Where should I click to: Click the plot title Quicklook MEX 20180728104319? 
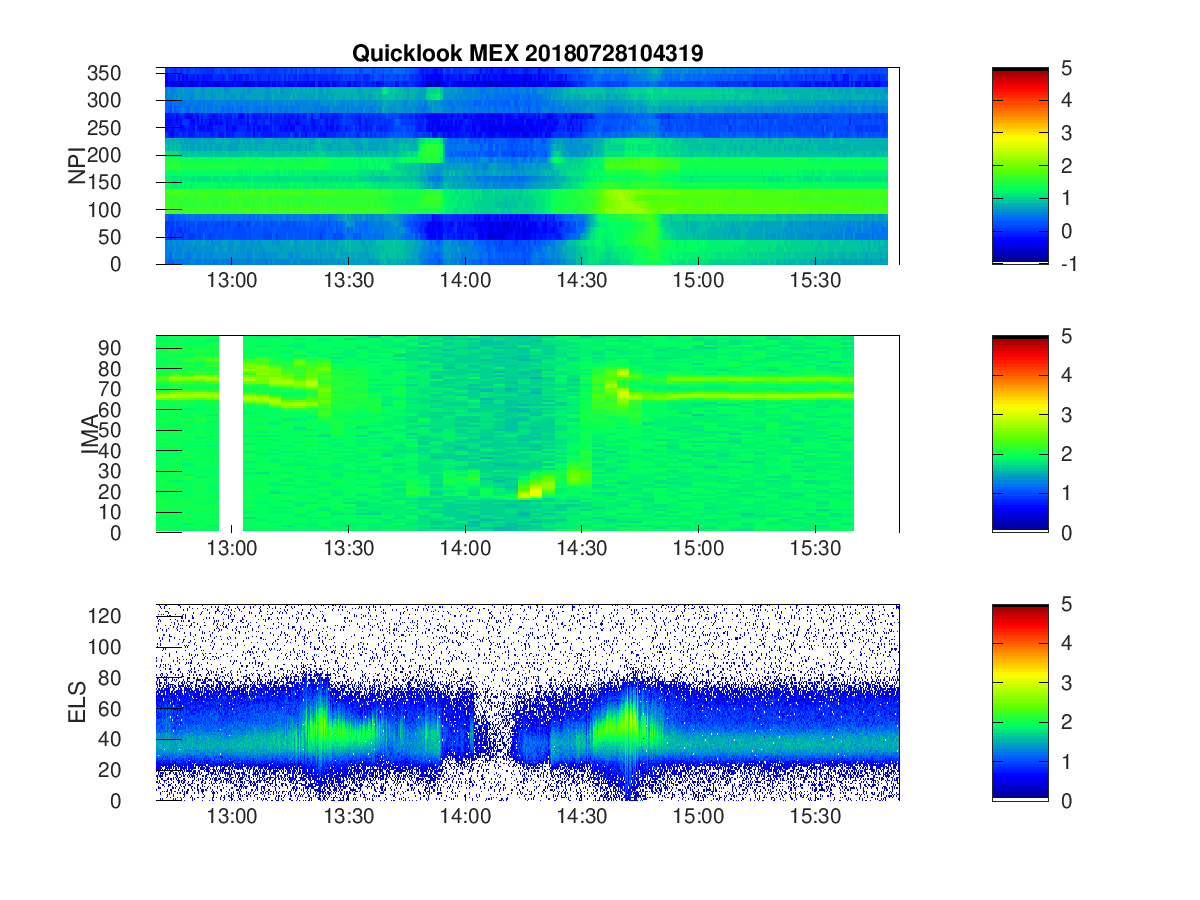(527, 54)
